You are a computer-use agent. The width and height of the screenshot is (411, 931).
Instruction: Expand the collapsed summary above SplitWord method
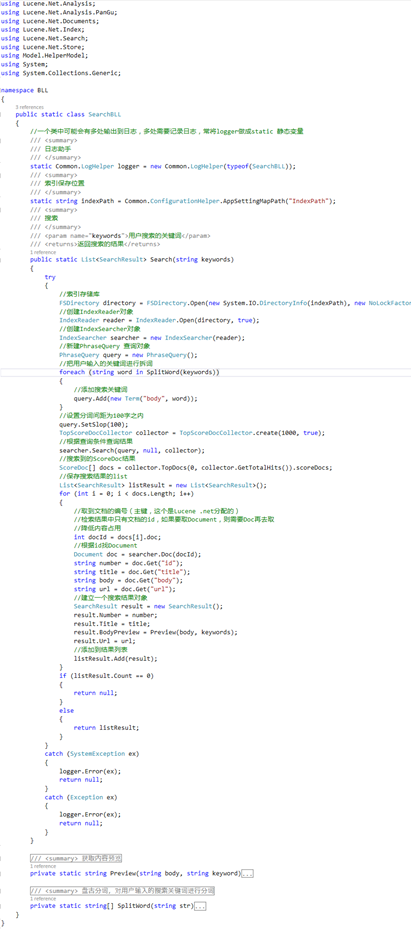coord(122,891)
